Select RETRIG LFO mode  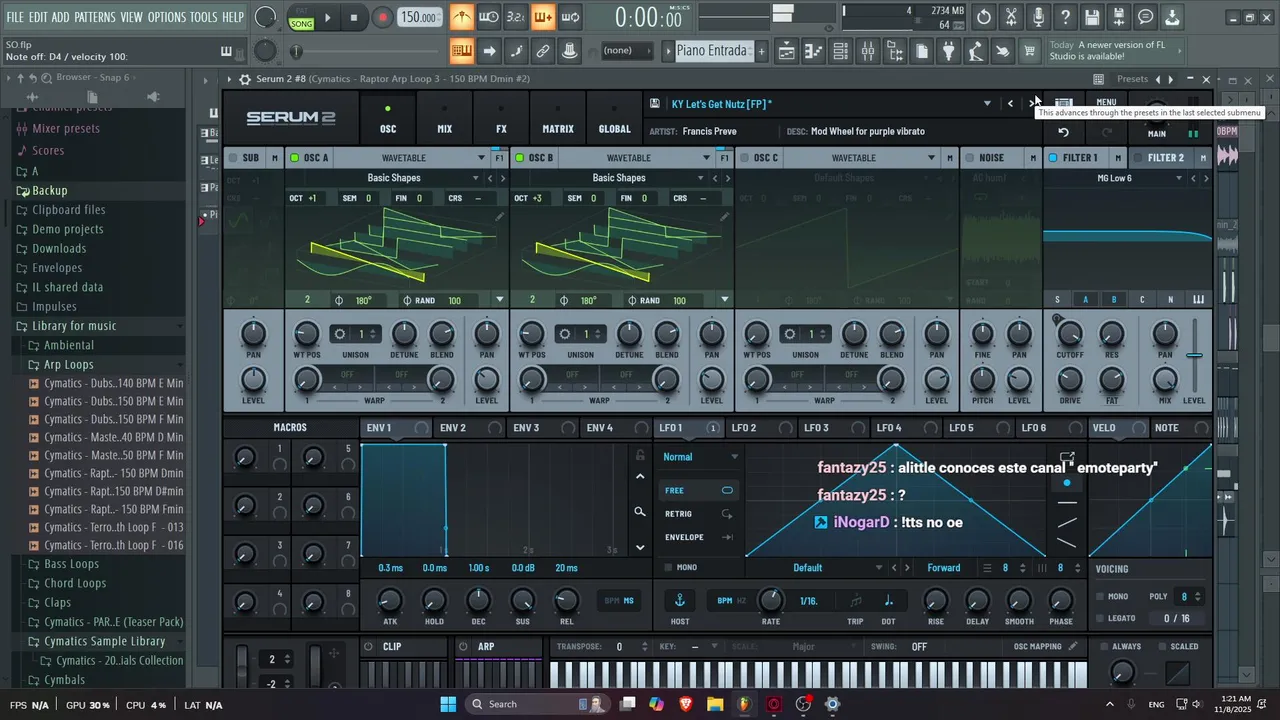point(698,514)
